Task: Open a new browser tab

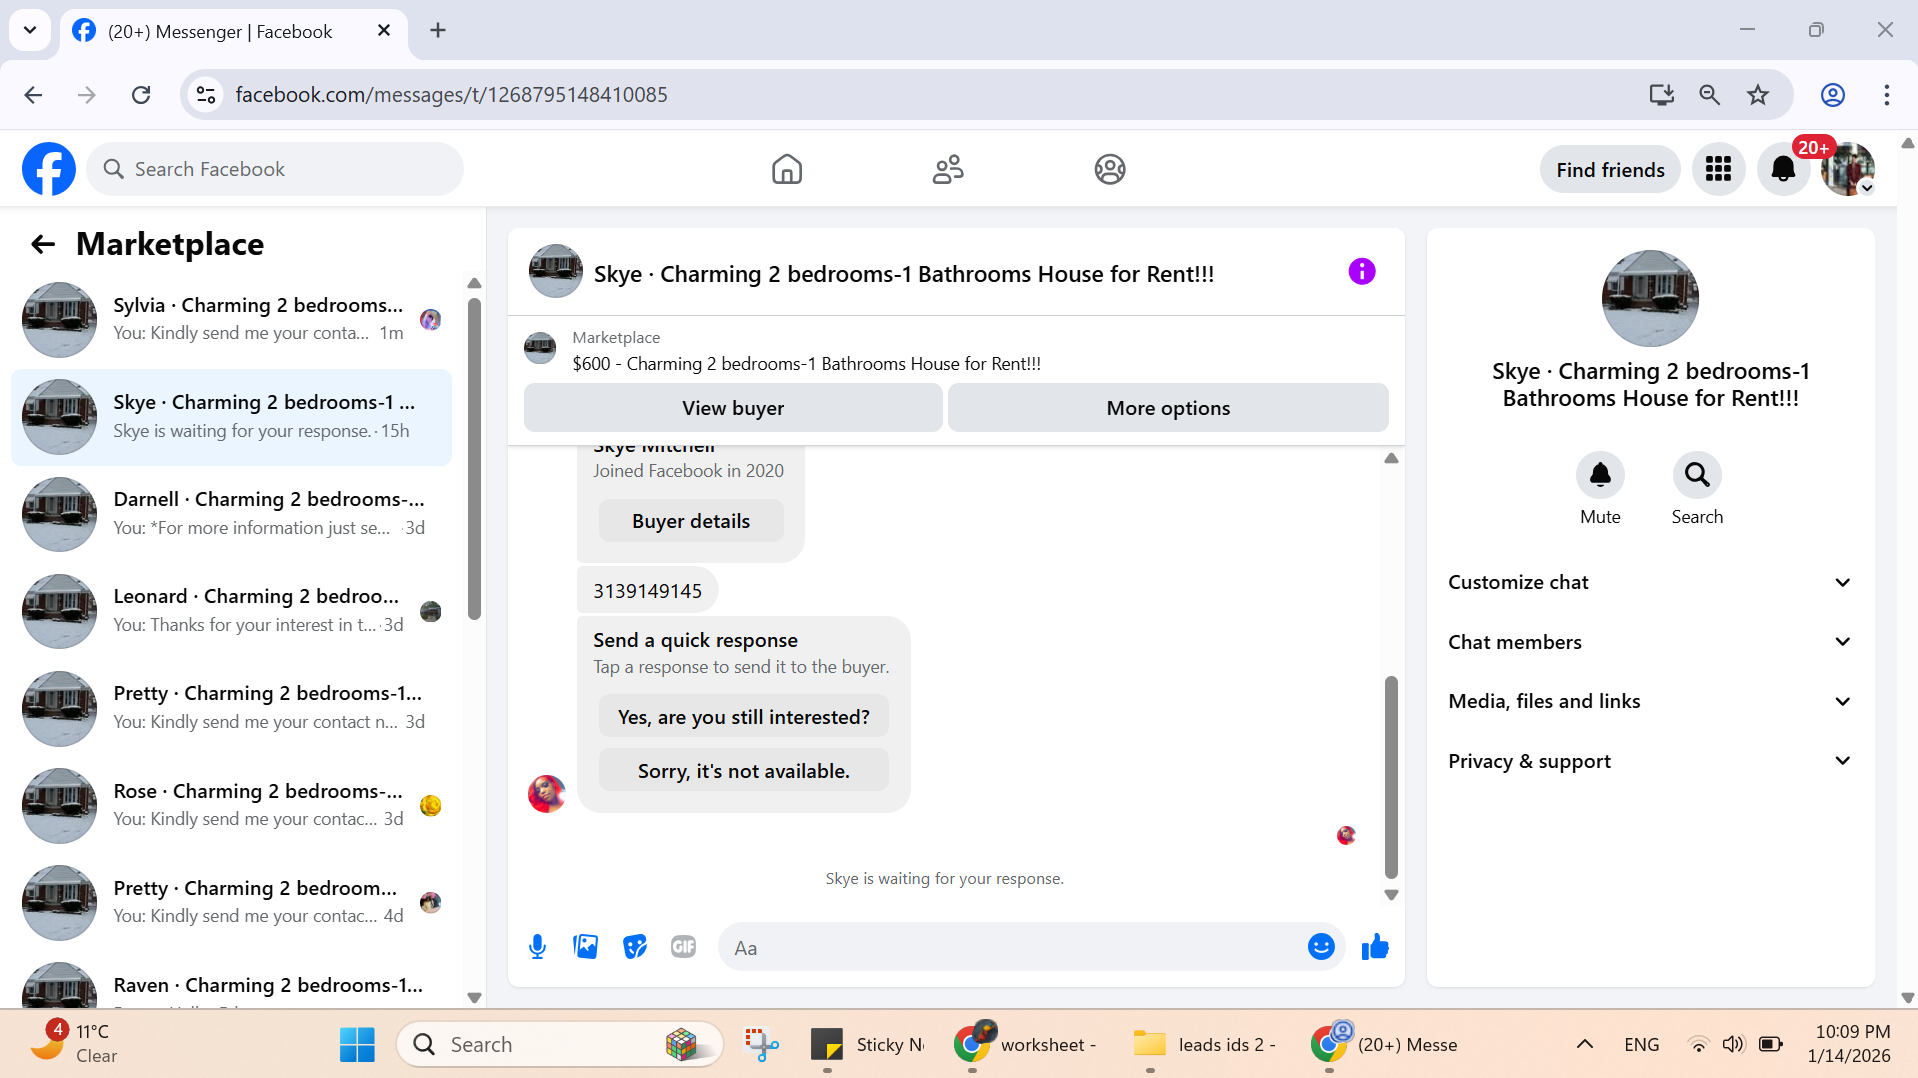Action: pos(437,30)
